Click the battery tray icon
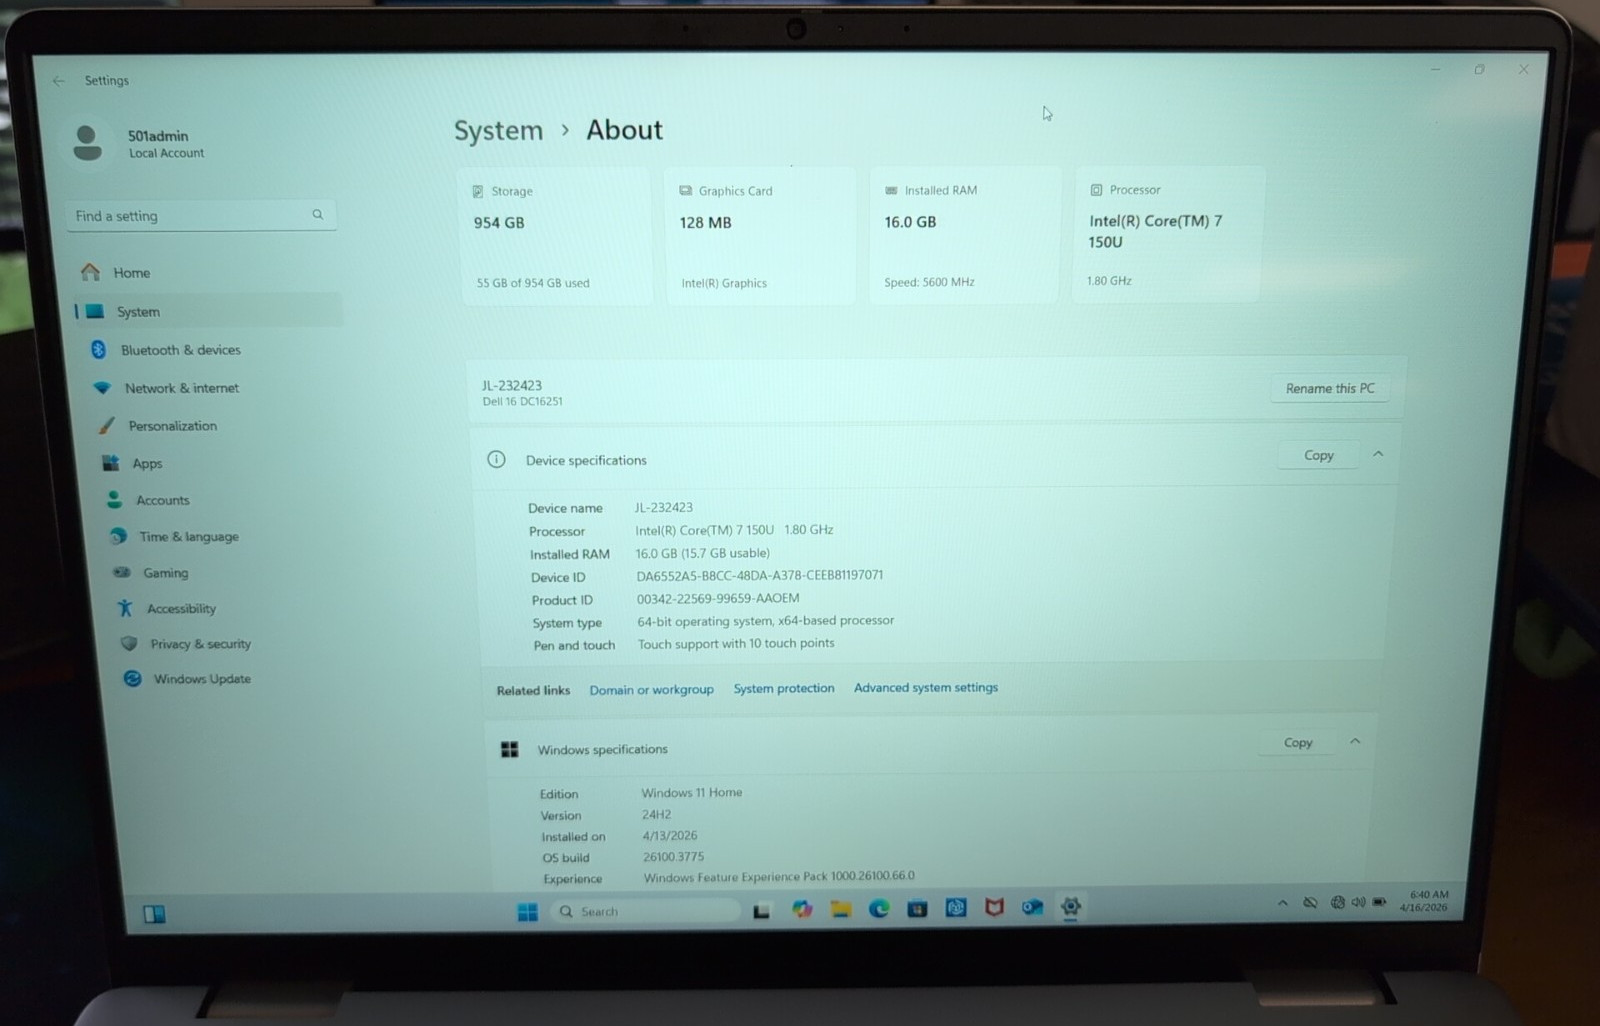The width and height of the screenshot is (1600, 1026). [1379, 902]
